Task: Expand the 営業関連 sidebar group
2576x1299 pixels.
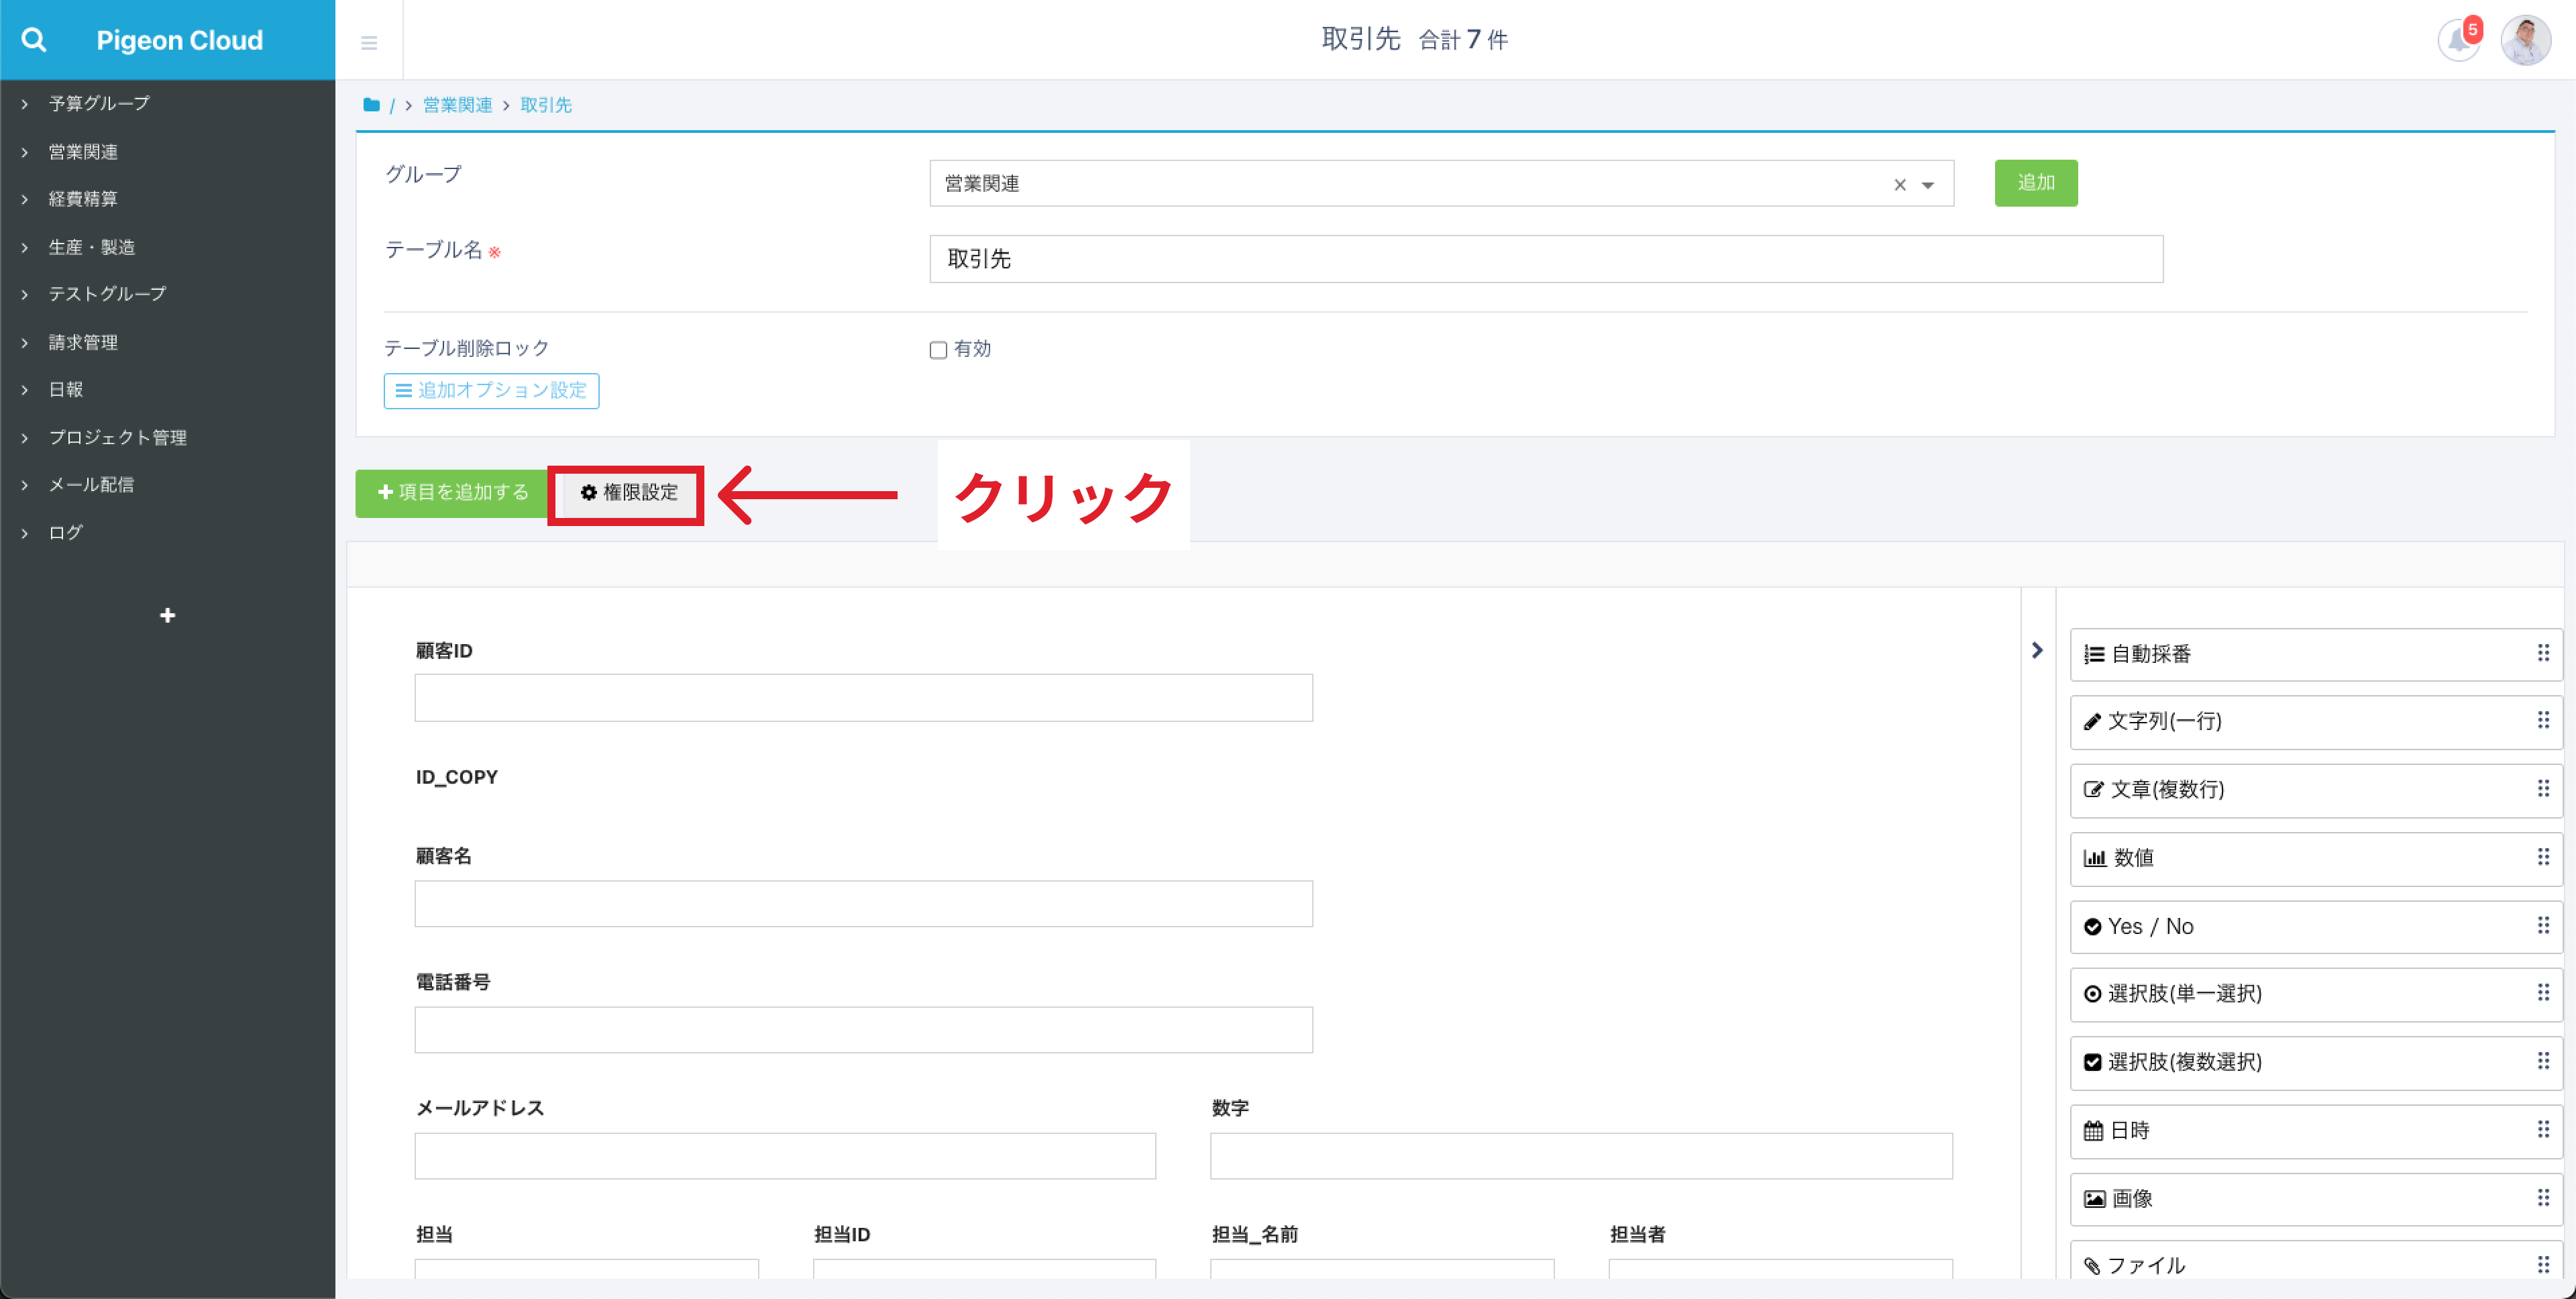Action: [84, 152]
